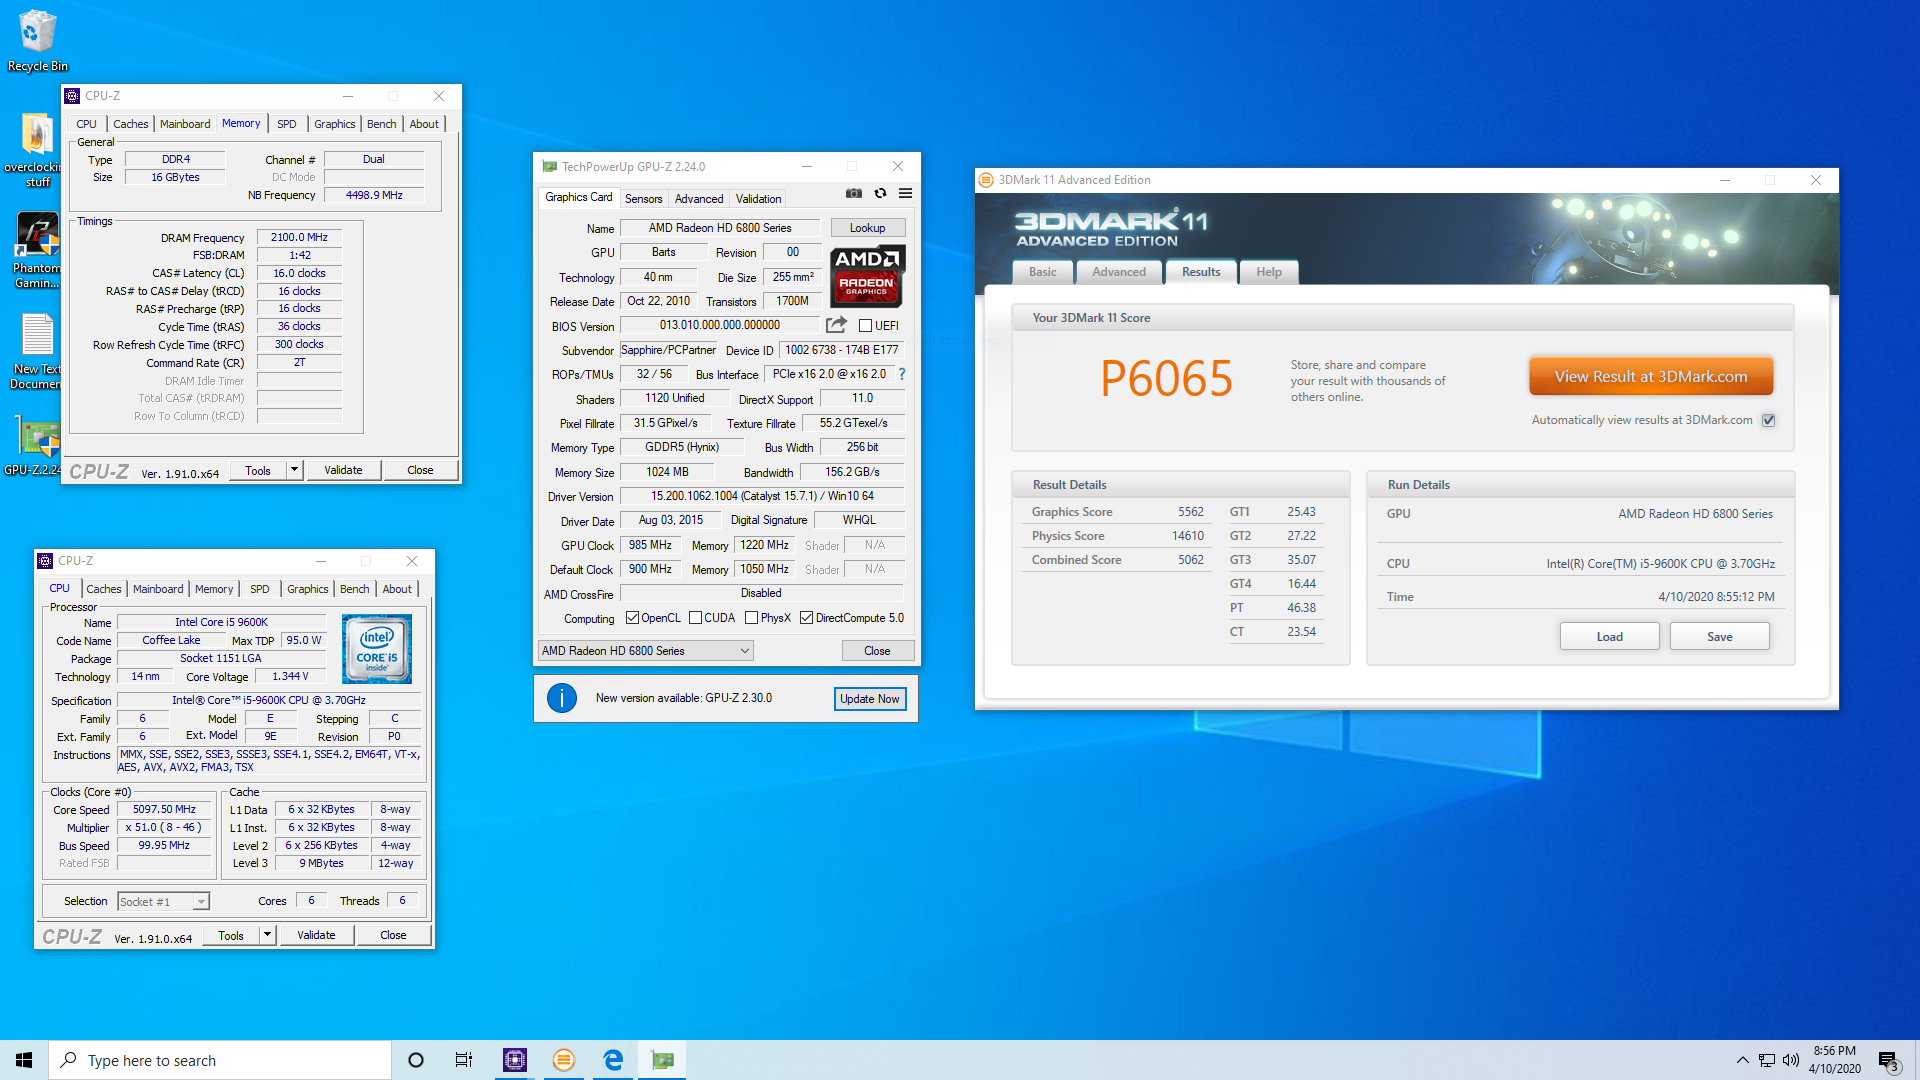1920x1080 pixels.
Task: Toggle CUDA checkbox in GPU-Z
Action: [695, 618]
